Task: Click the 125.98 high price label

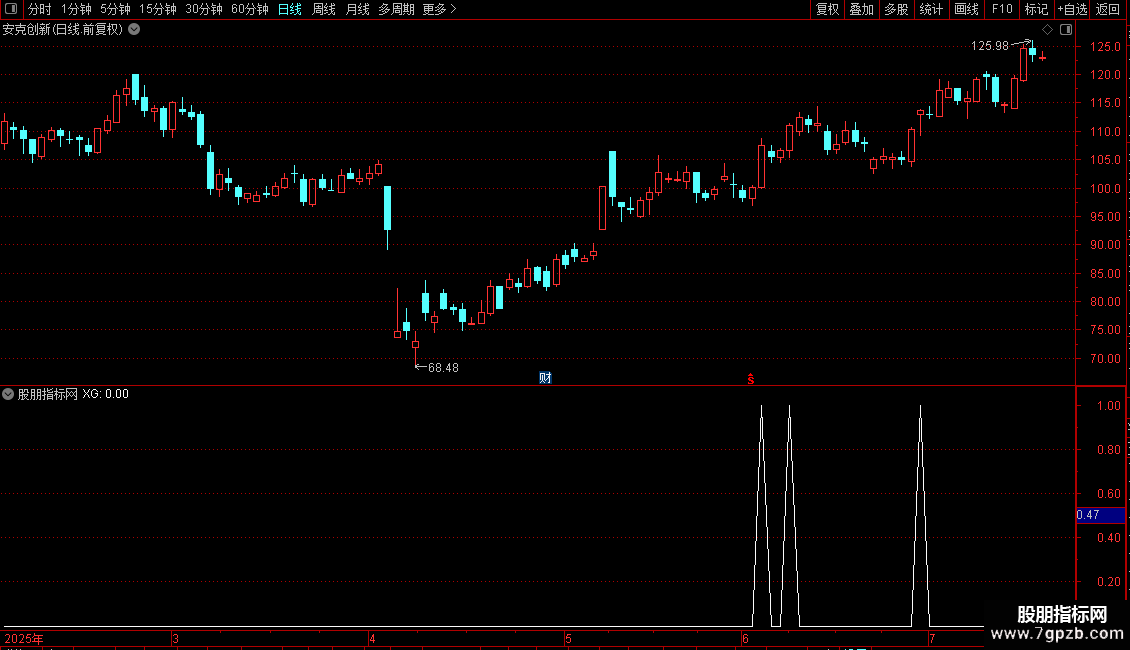Action: [989, 46]
